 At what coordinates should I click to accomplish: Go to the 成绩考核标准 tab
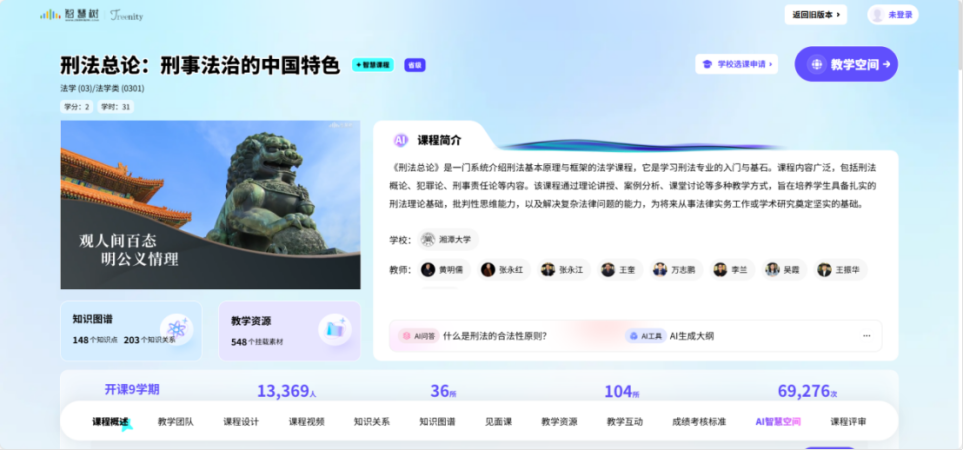(x=699, y=422)
